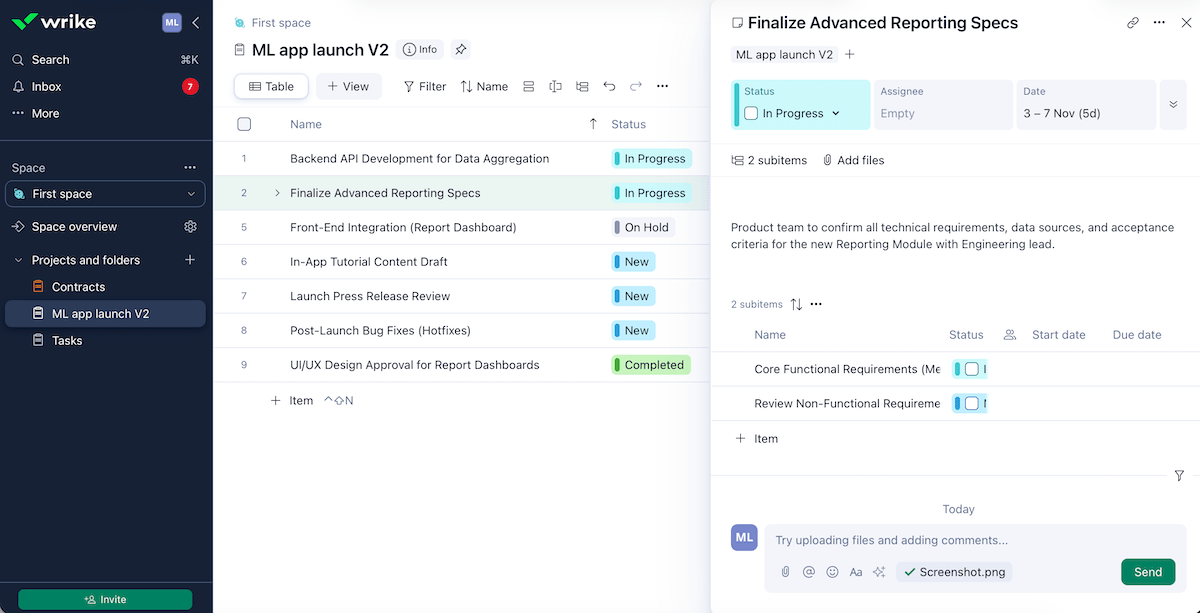Open the First space dropdown selector
This screenshot has width=1200, height=613.
pos(105,194)
